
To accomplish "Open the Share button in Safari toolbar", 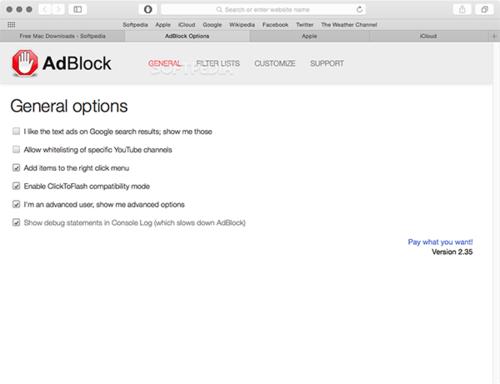I will pos(462,9).
